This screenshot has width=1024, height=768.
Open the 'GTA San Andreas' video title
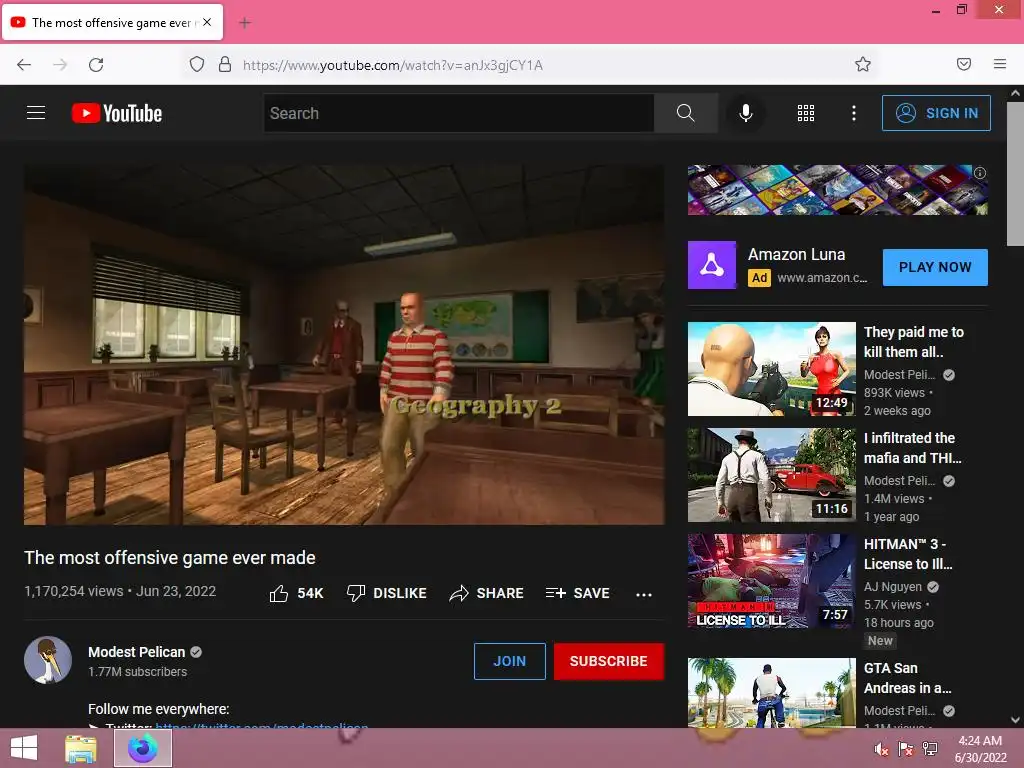tap(908, 678)
